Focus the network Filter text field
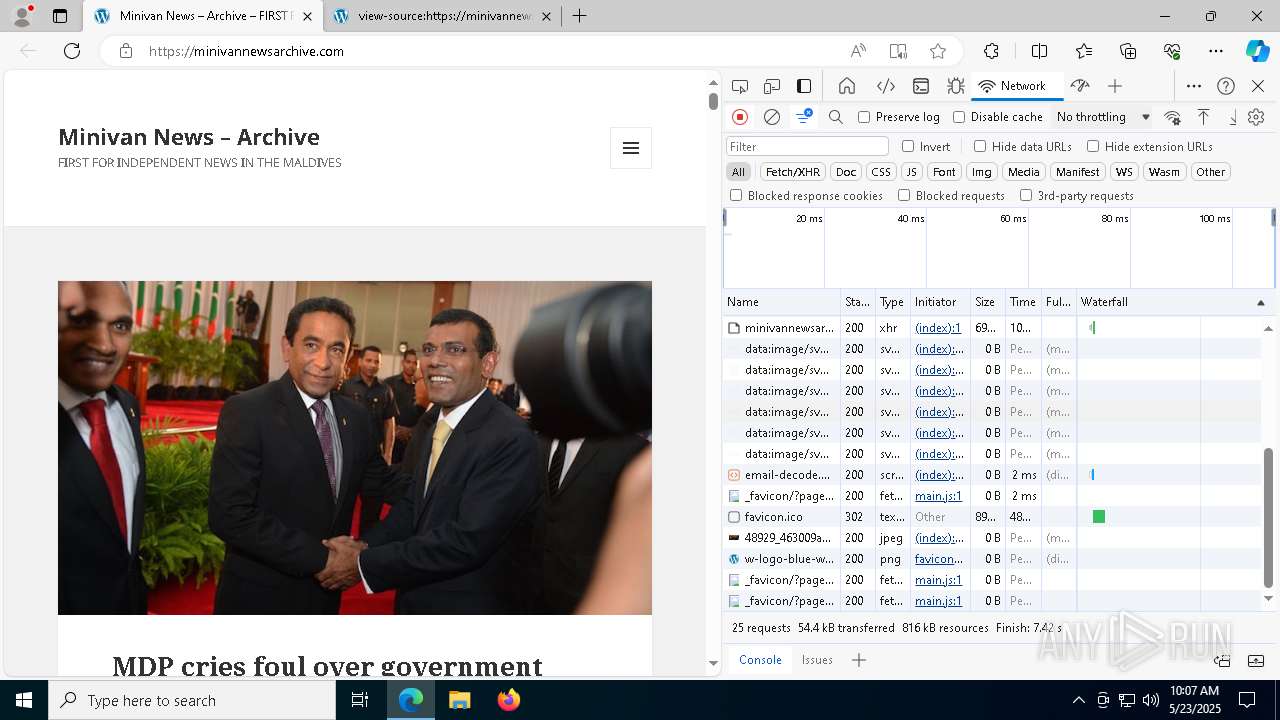 click(807, 146)
